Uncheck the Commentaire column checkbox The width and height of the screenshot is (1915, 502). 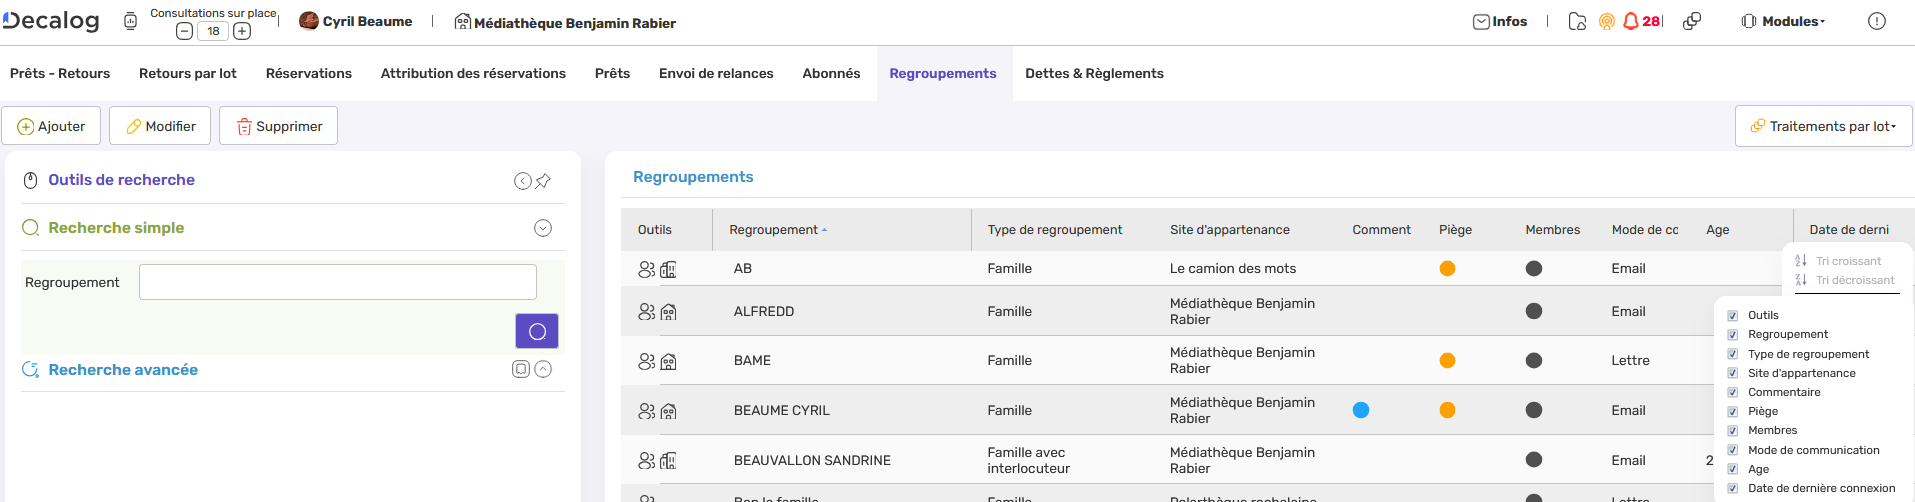point(1733,393)
